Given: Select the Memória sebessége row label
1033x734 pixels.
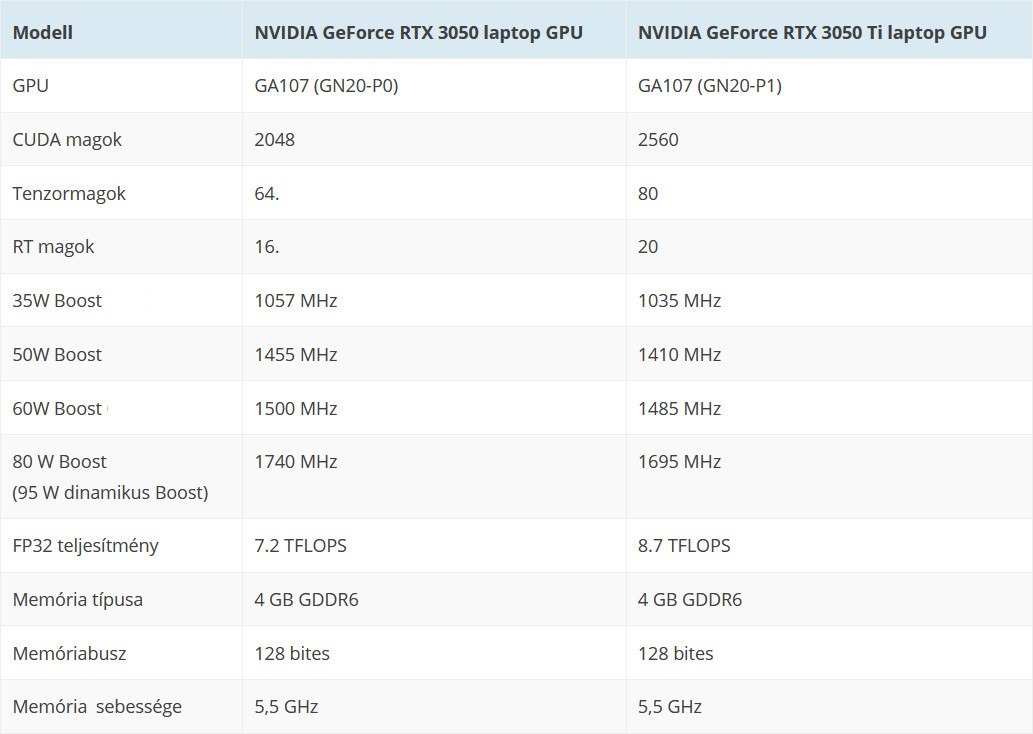Looking at the screenshot, I should point(97,707).
